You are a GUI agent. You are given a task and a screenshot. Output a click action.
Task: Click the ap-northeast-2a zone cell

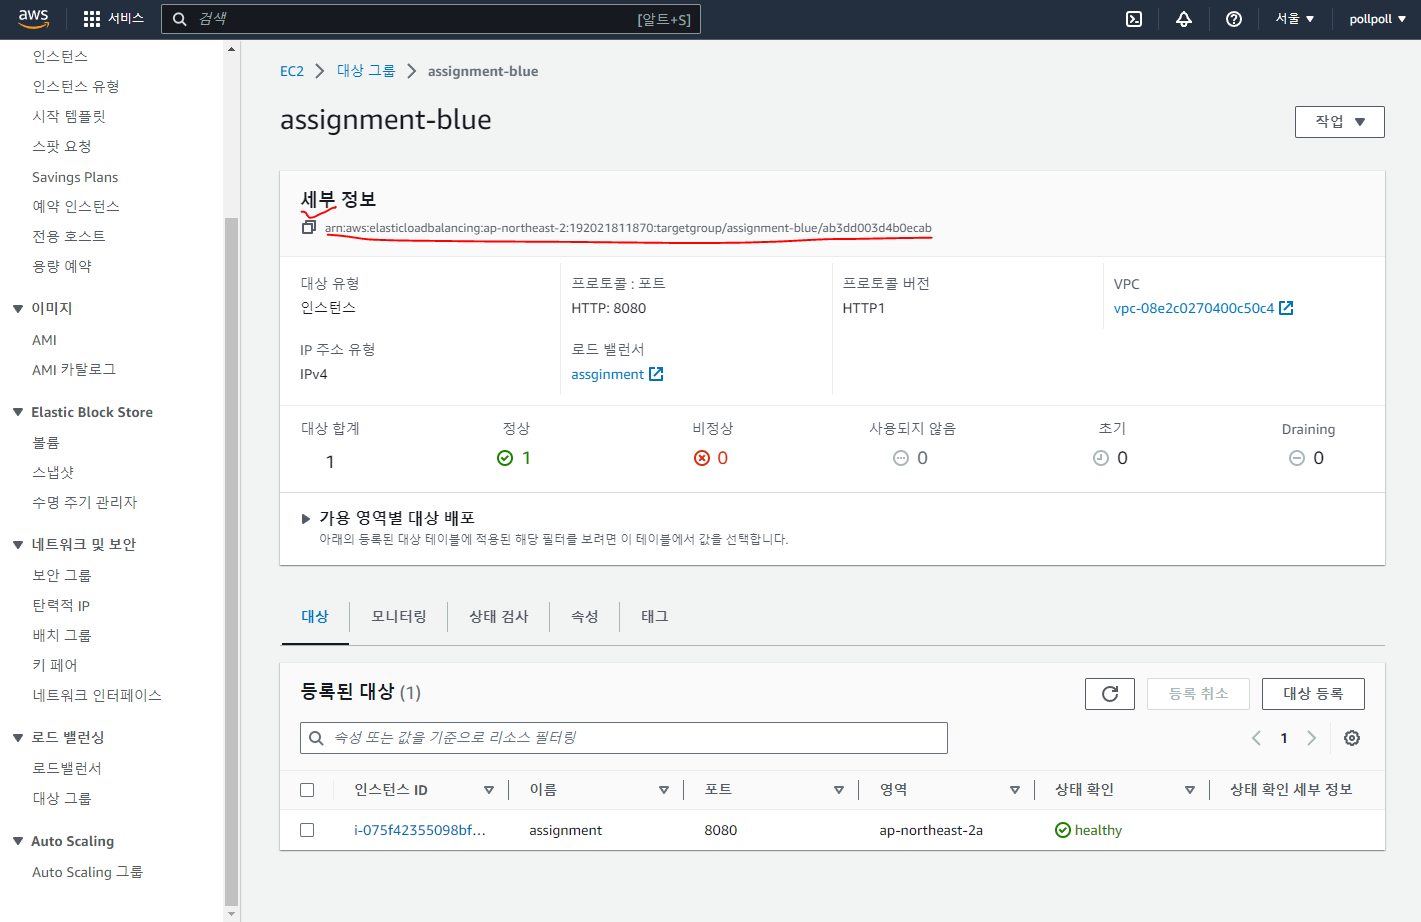click(x=931, y=830)
